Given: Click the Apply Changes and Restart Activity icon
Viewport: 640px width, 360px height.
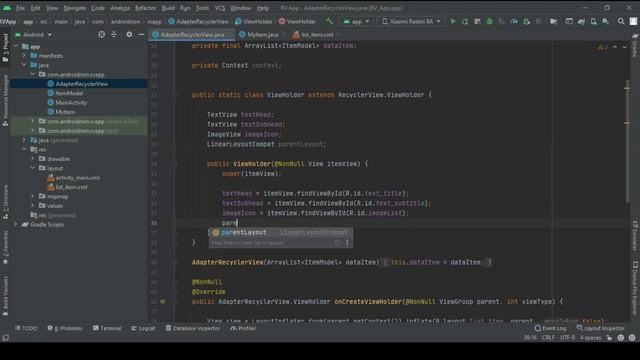Looking at the screenshot, I should [465, 22].
